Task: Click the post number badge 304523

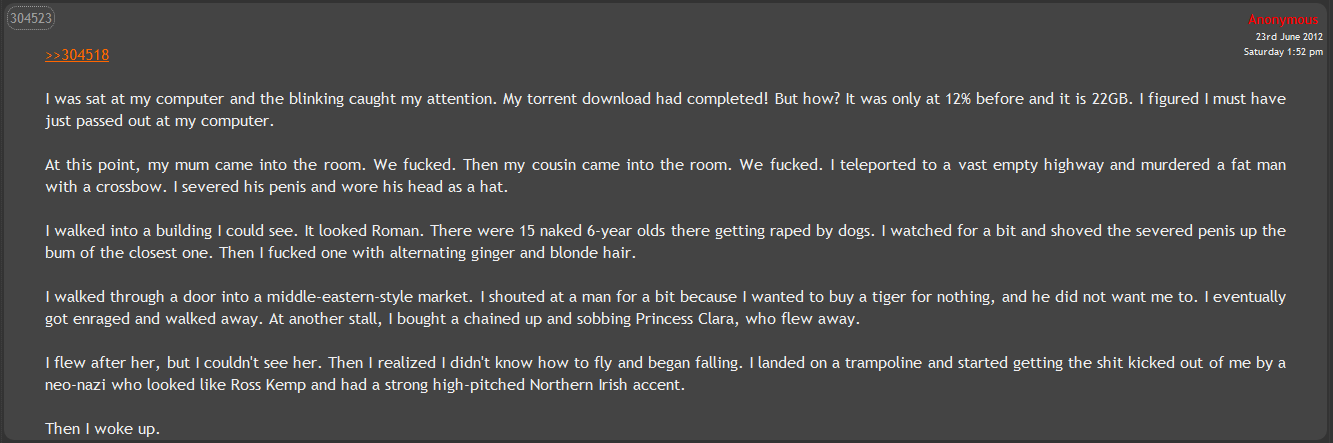Action: point(31,18)
